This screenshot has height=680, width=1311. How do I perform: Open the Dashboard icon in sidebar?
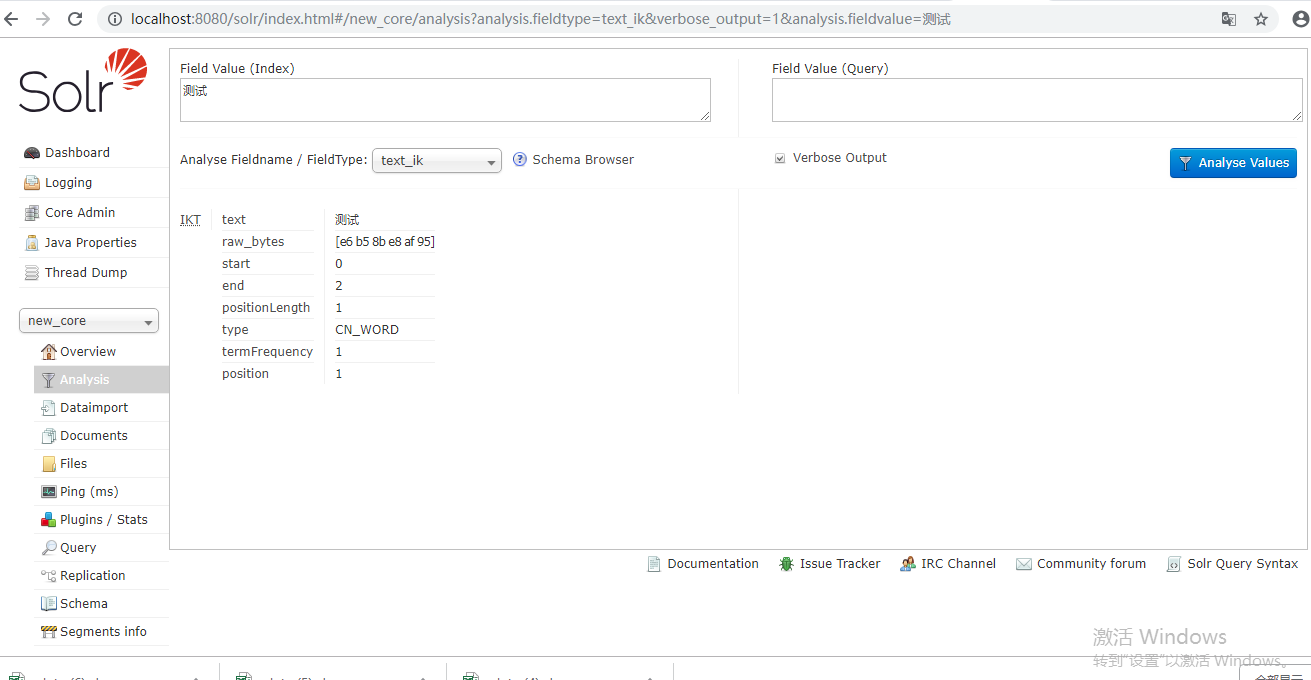pyautogui.click(x=32, y=153)
